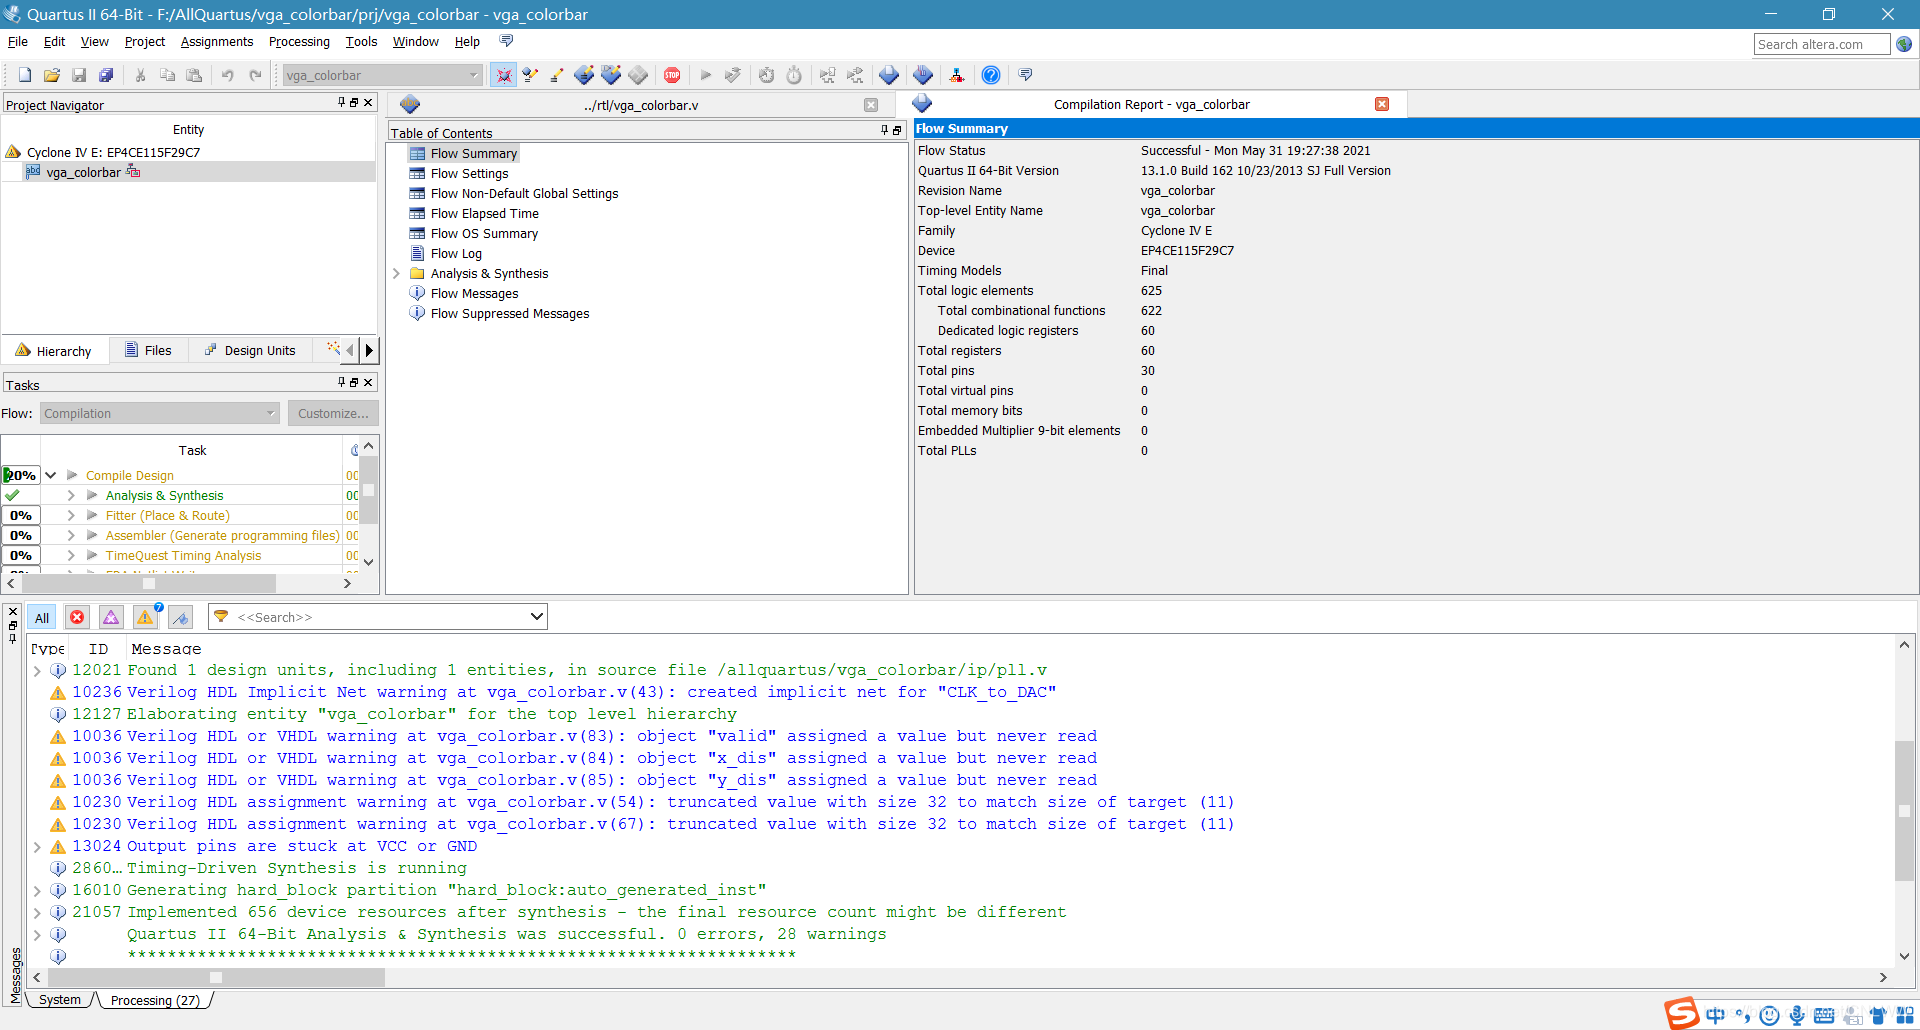Click the play-with-checkmark analysis toolbar icon

coord(733,75)
